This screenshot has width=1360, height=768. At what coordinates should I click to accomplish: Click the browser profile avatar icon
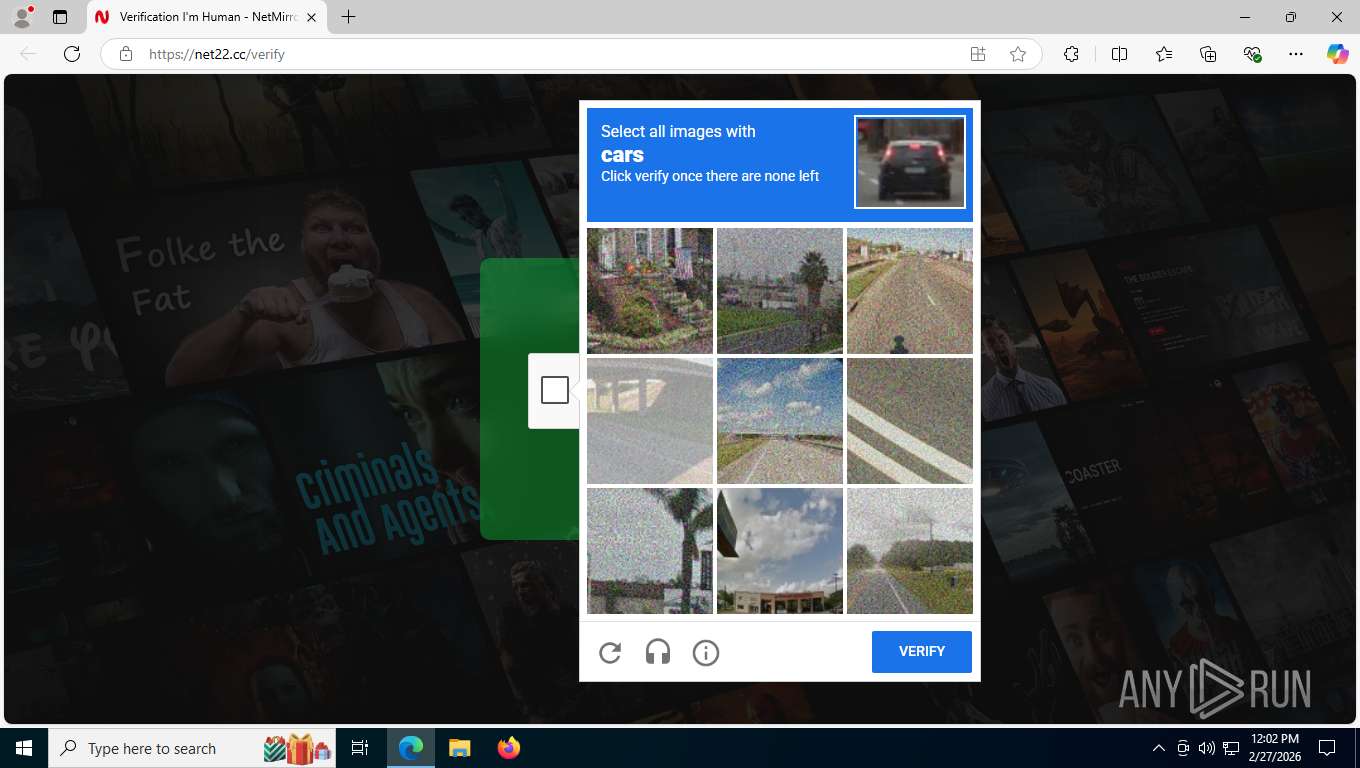(22, 17)
